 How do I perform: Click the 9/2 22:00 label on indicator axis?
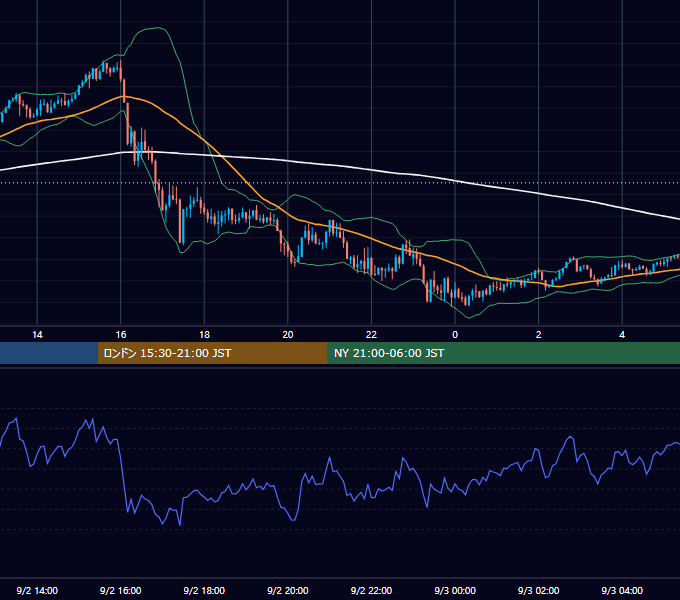(x=371, y=590)
